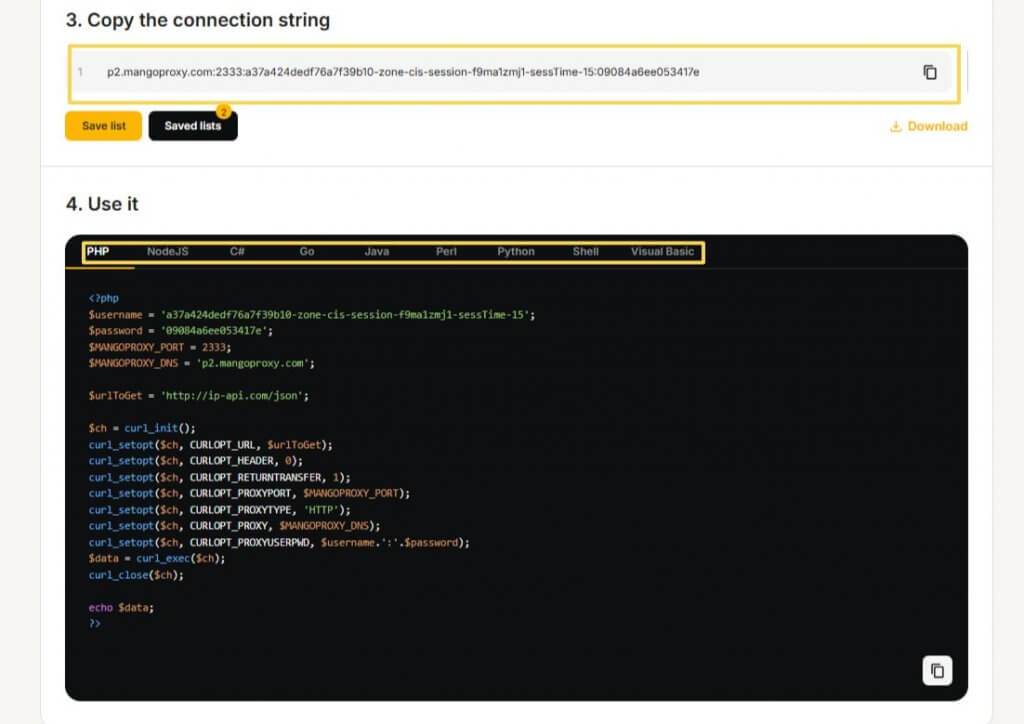Switch to the Shell tab
This screenshot has height=724, width=1024.
click(586, 252)
